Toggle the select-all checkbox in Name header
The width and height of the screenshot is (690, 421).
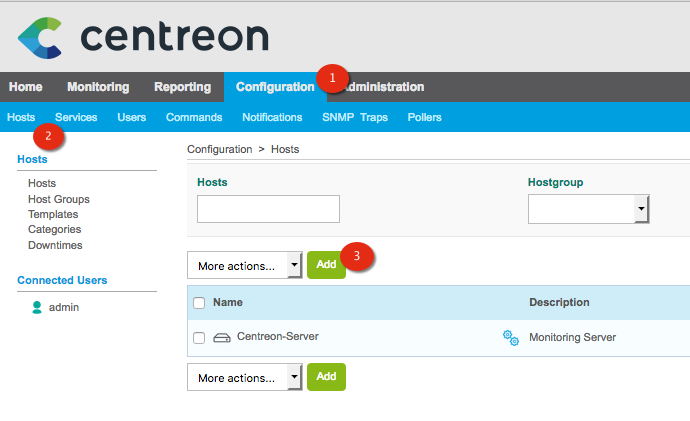[199, 302]
